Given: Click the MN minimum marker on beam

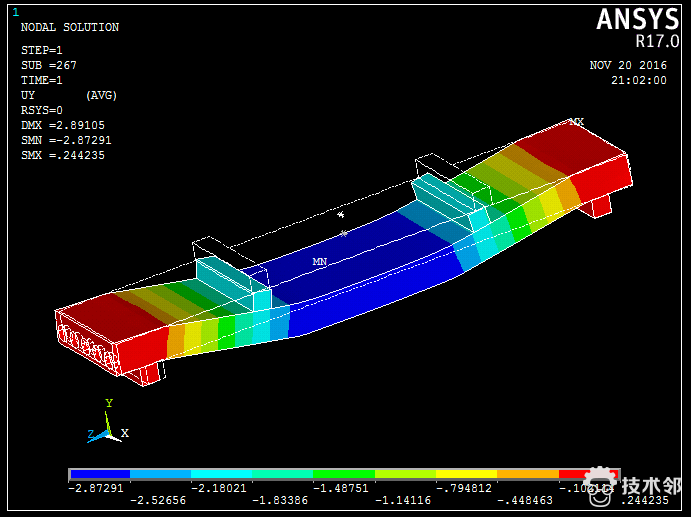Looking at the screenshot, I should (320, 261).
